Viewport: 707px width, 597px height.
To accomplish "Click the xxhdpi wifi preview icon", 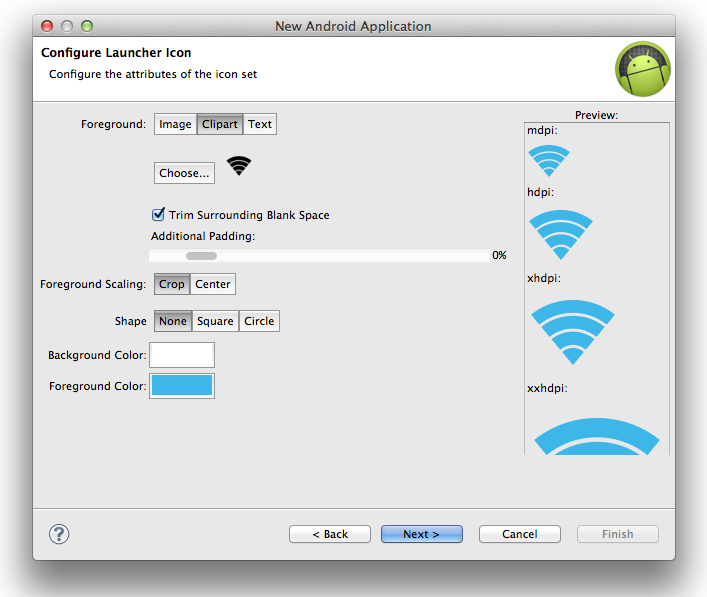I will point(597,436).
